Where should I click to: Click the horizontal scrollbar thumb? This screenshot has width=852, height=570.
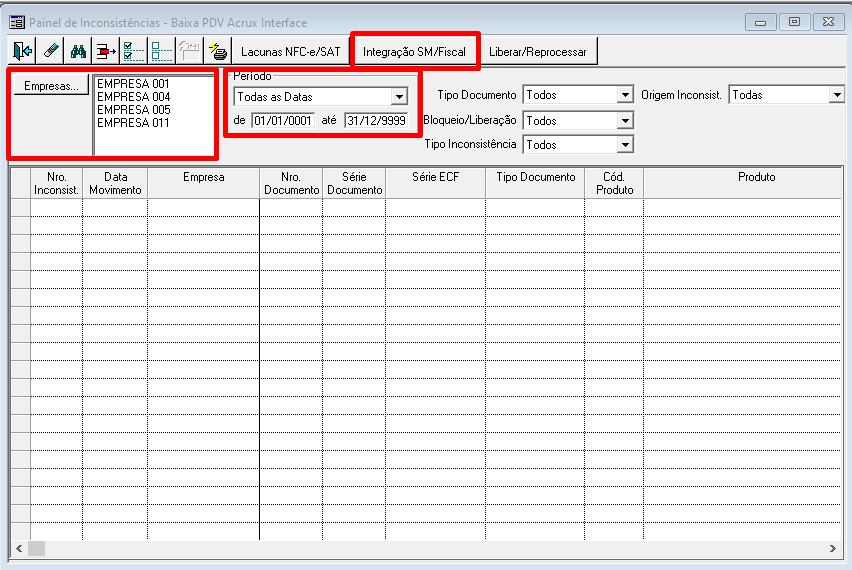point(36,548)
